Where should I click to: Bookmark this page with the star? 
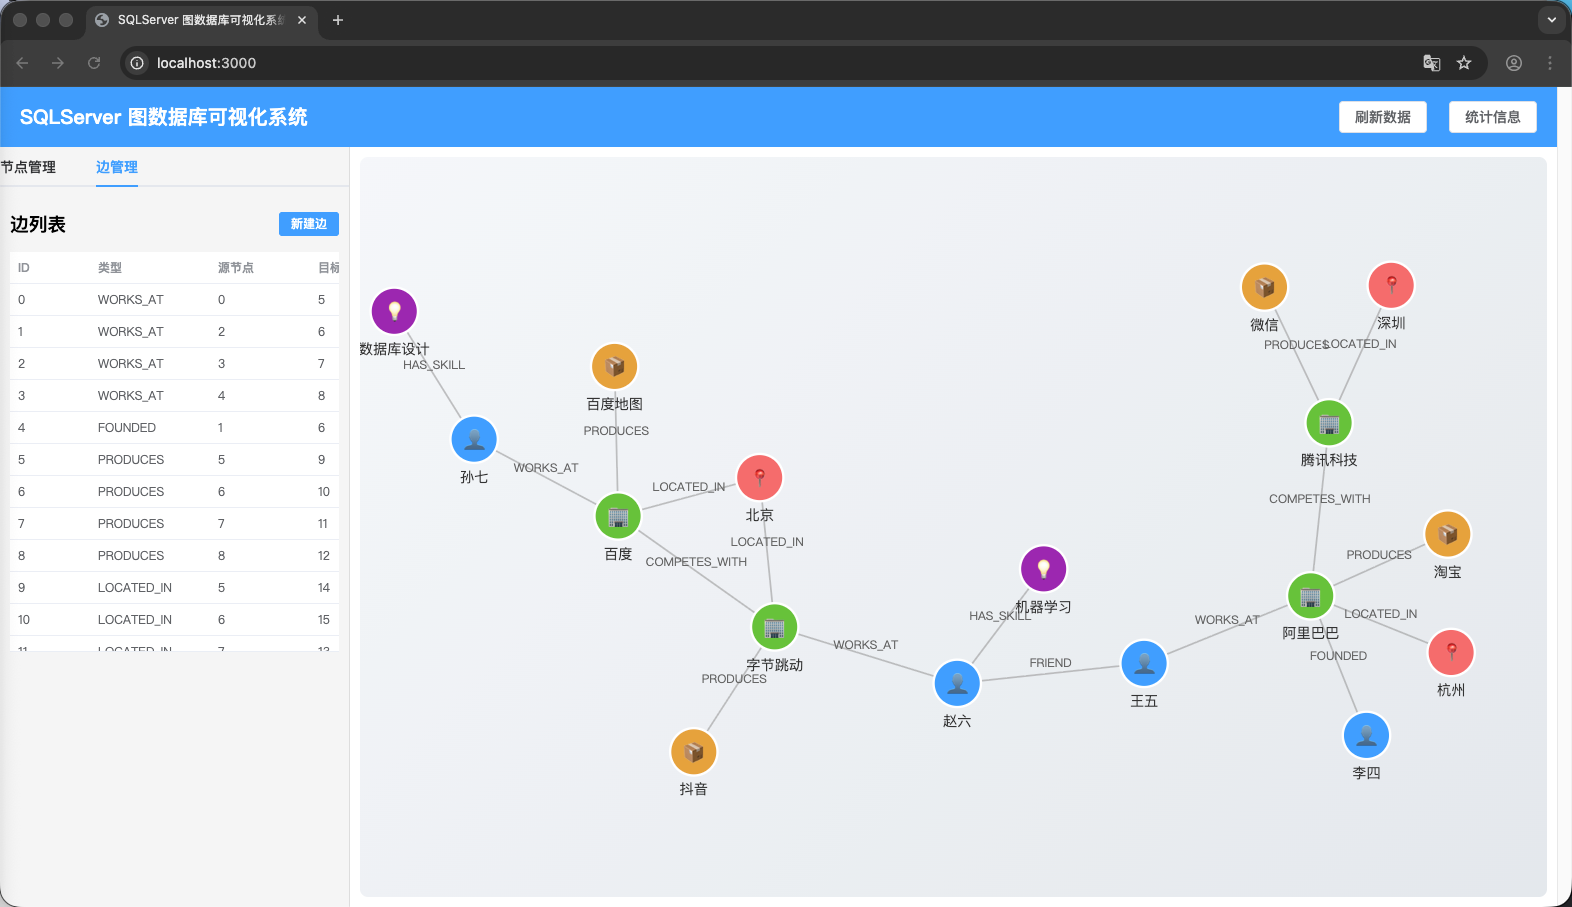1464,63
